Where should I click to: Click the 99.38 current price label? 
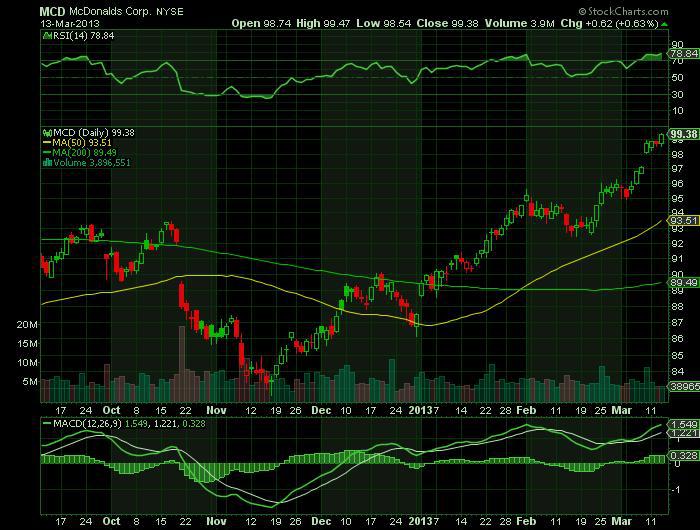(683, 134)
